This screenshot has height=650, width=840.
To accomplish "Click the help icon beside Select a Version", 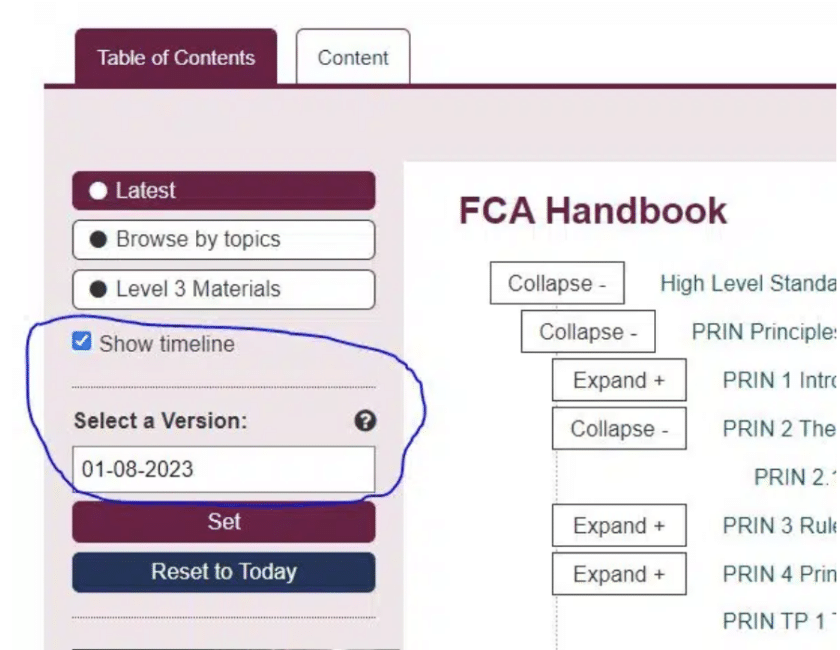I will pos(365,421).
